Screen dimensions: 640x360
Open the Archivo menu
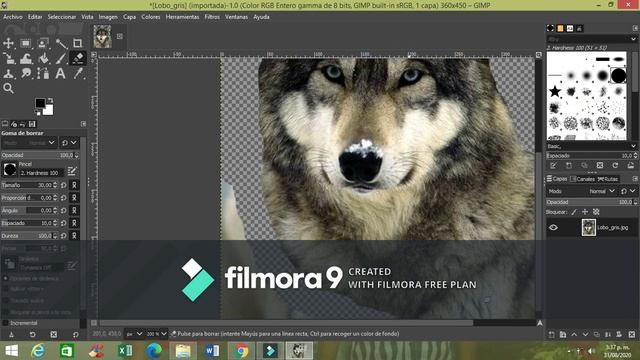pyautogui.click(x=13, y=17)
